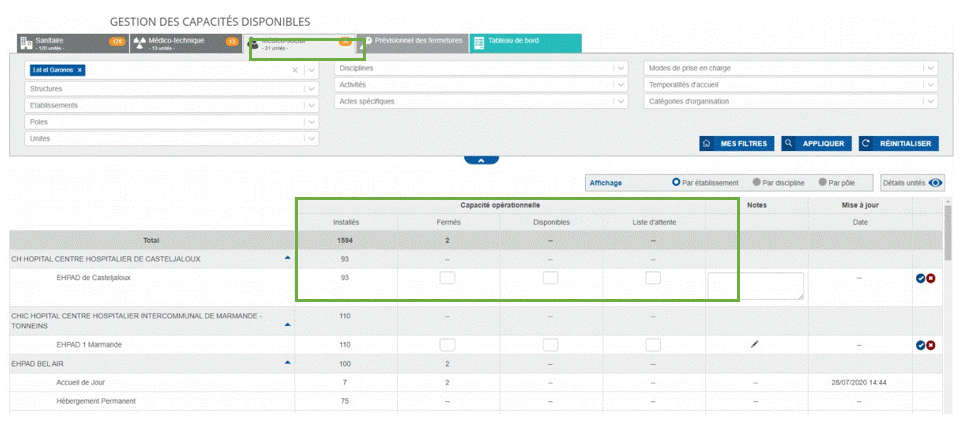Switch to Tableau de bord tab
The image size is (967, 440).
525,43
